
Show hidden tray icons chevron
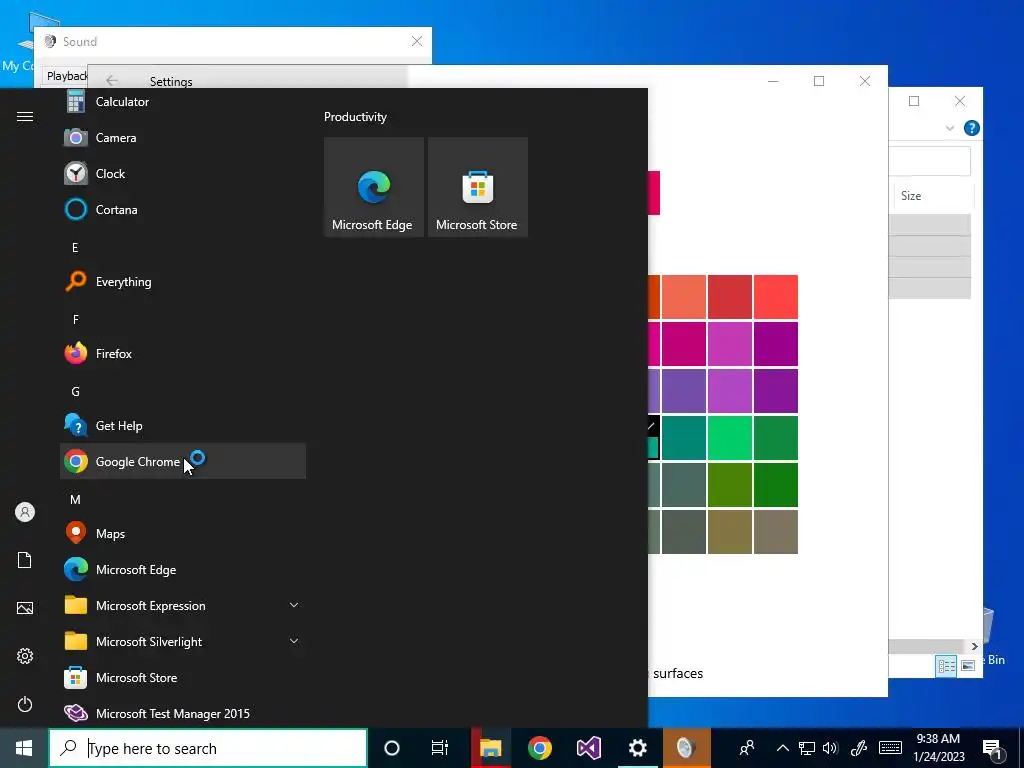[782, 748]
